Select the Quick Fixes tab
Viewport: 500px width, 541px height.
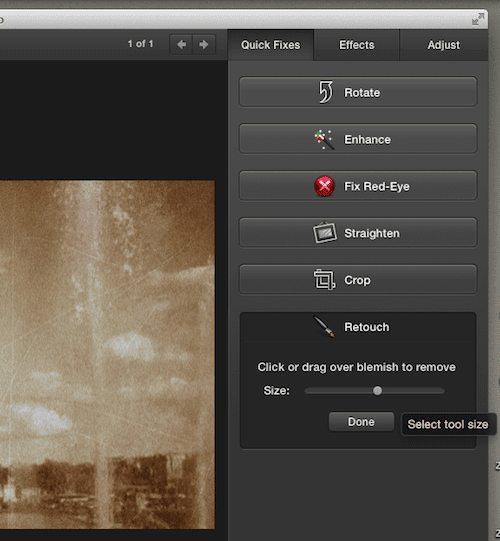[x=271, y=45]
